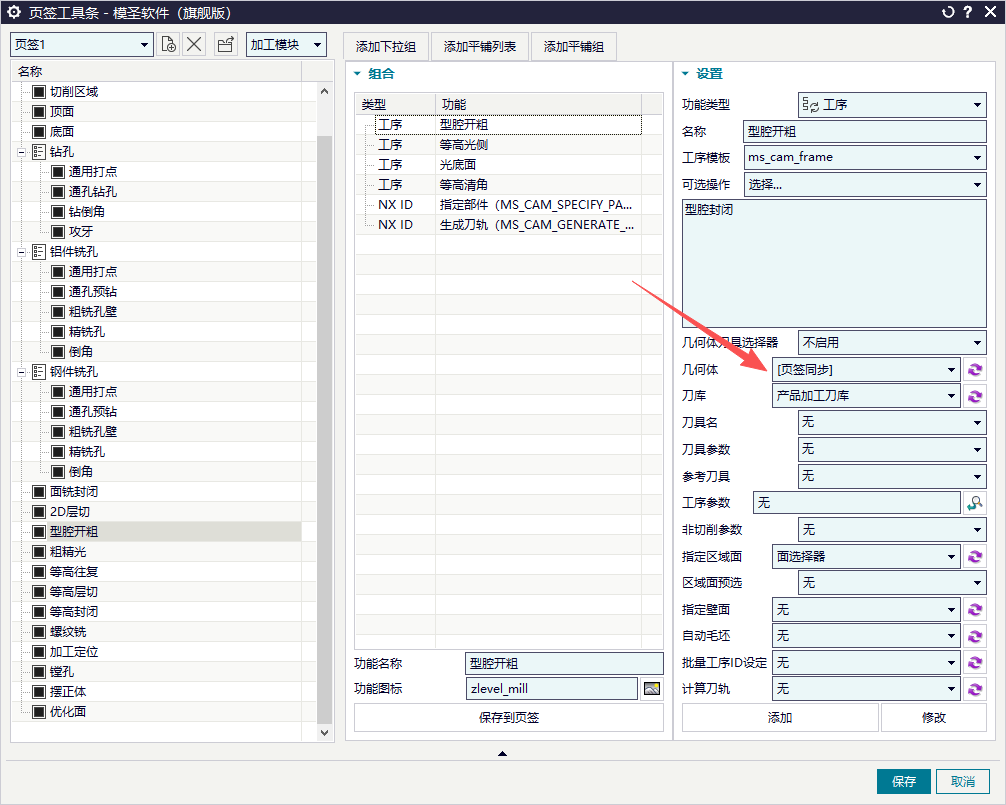Click the 添加平铺列表 tab
Image resolution: width=1006 pixels, height=805 pixels.
[x=479, y=47]
